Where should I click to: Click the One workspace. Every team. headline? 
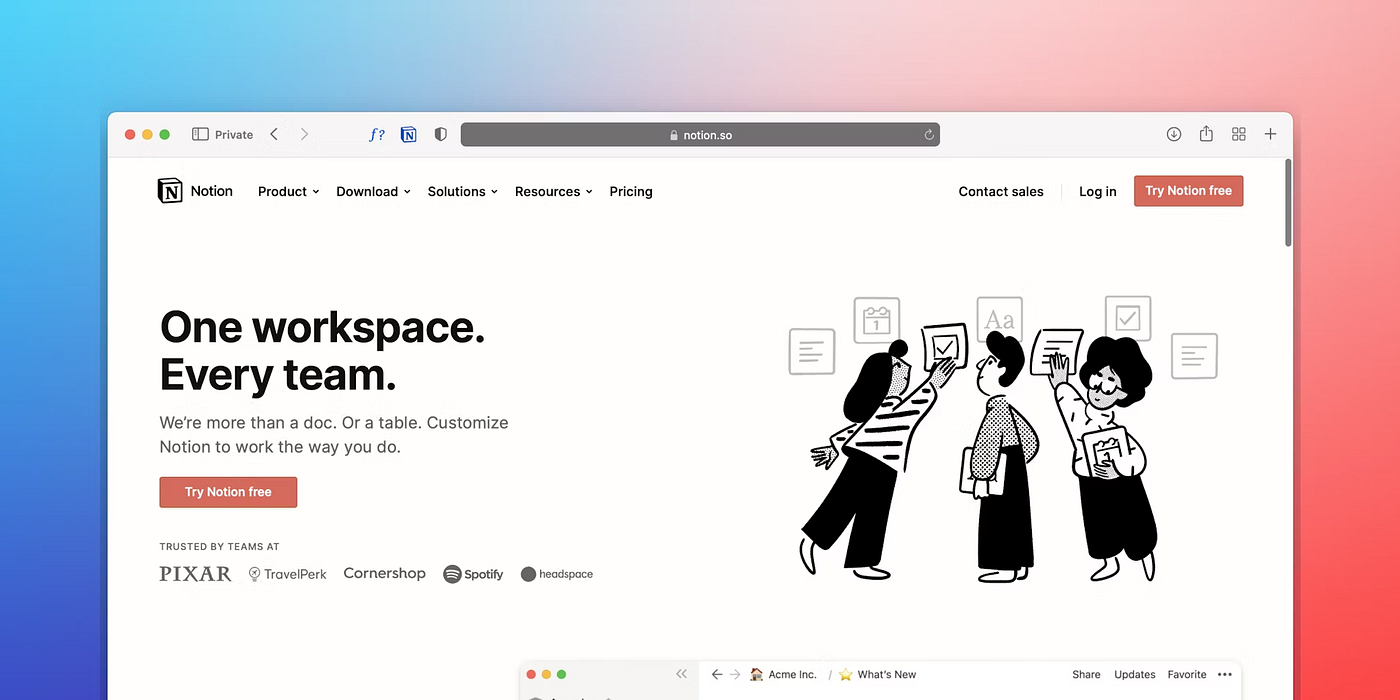point(322,351)
